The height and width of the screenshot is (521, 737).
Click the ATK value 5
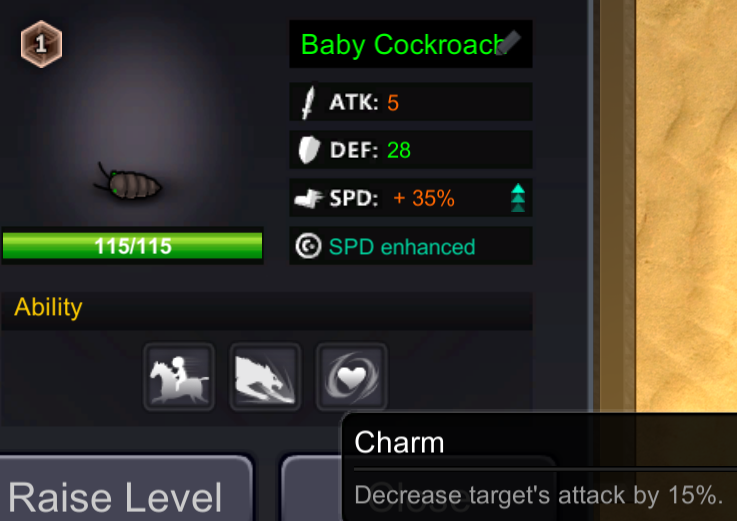pyautogui.click(x=393, y=103)
